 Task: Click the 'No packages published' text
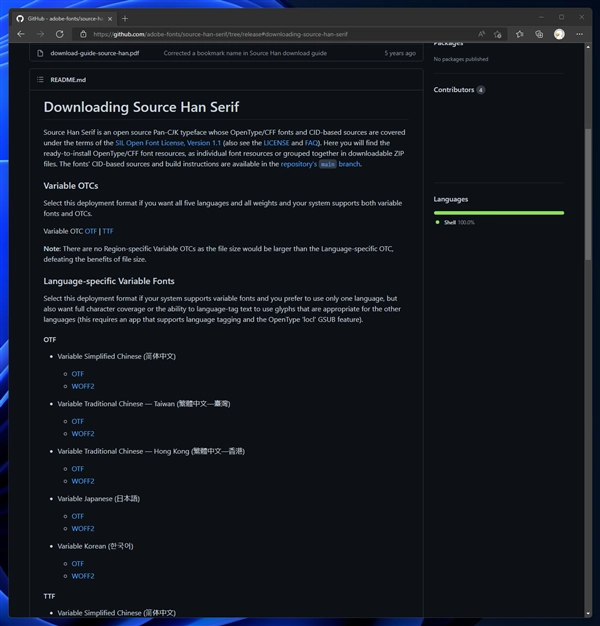[461, 59]
